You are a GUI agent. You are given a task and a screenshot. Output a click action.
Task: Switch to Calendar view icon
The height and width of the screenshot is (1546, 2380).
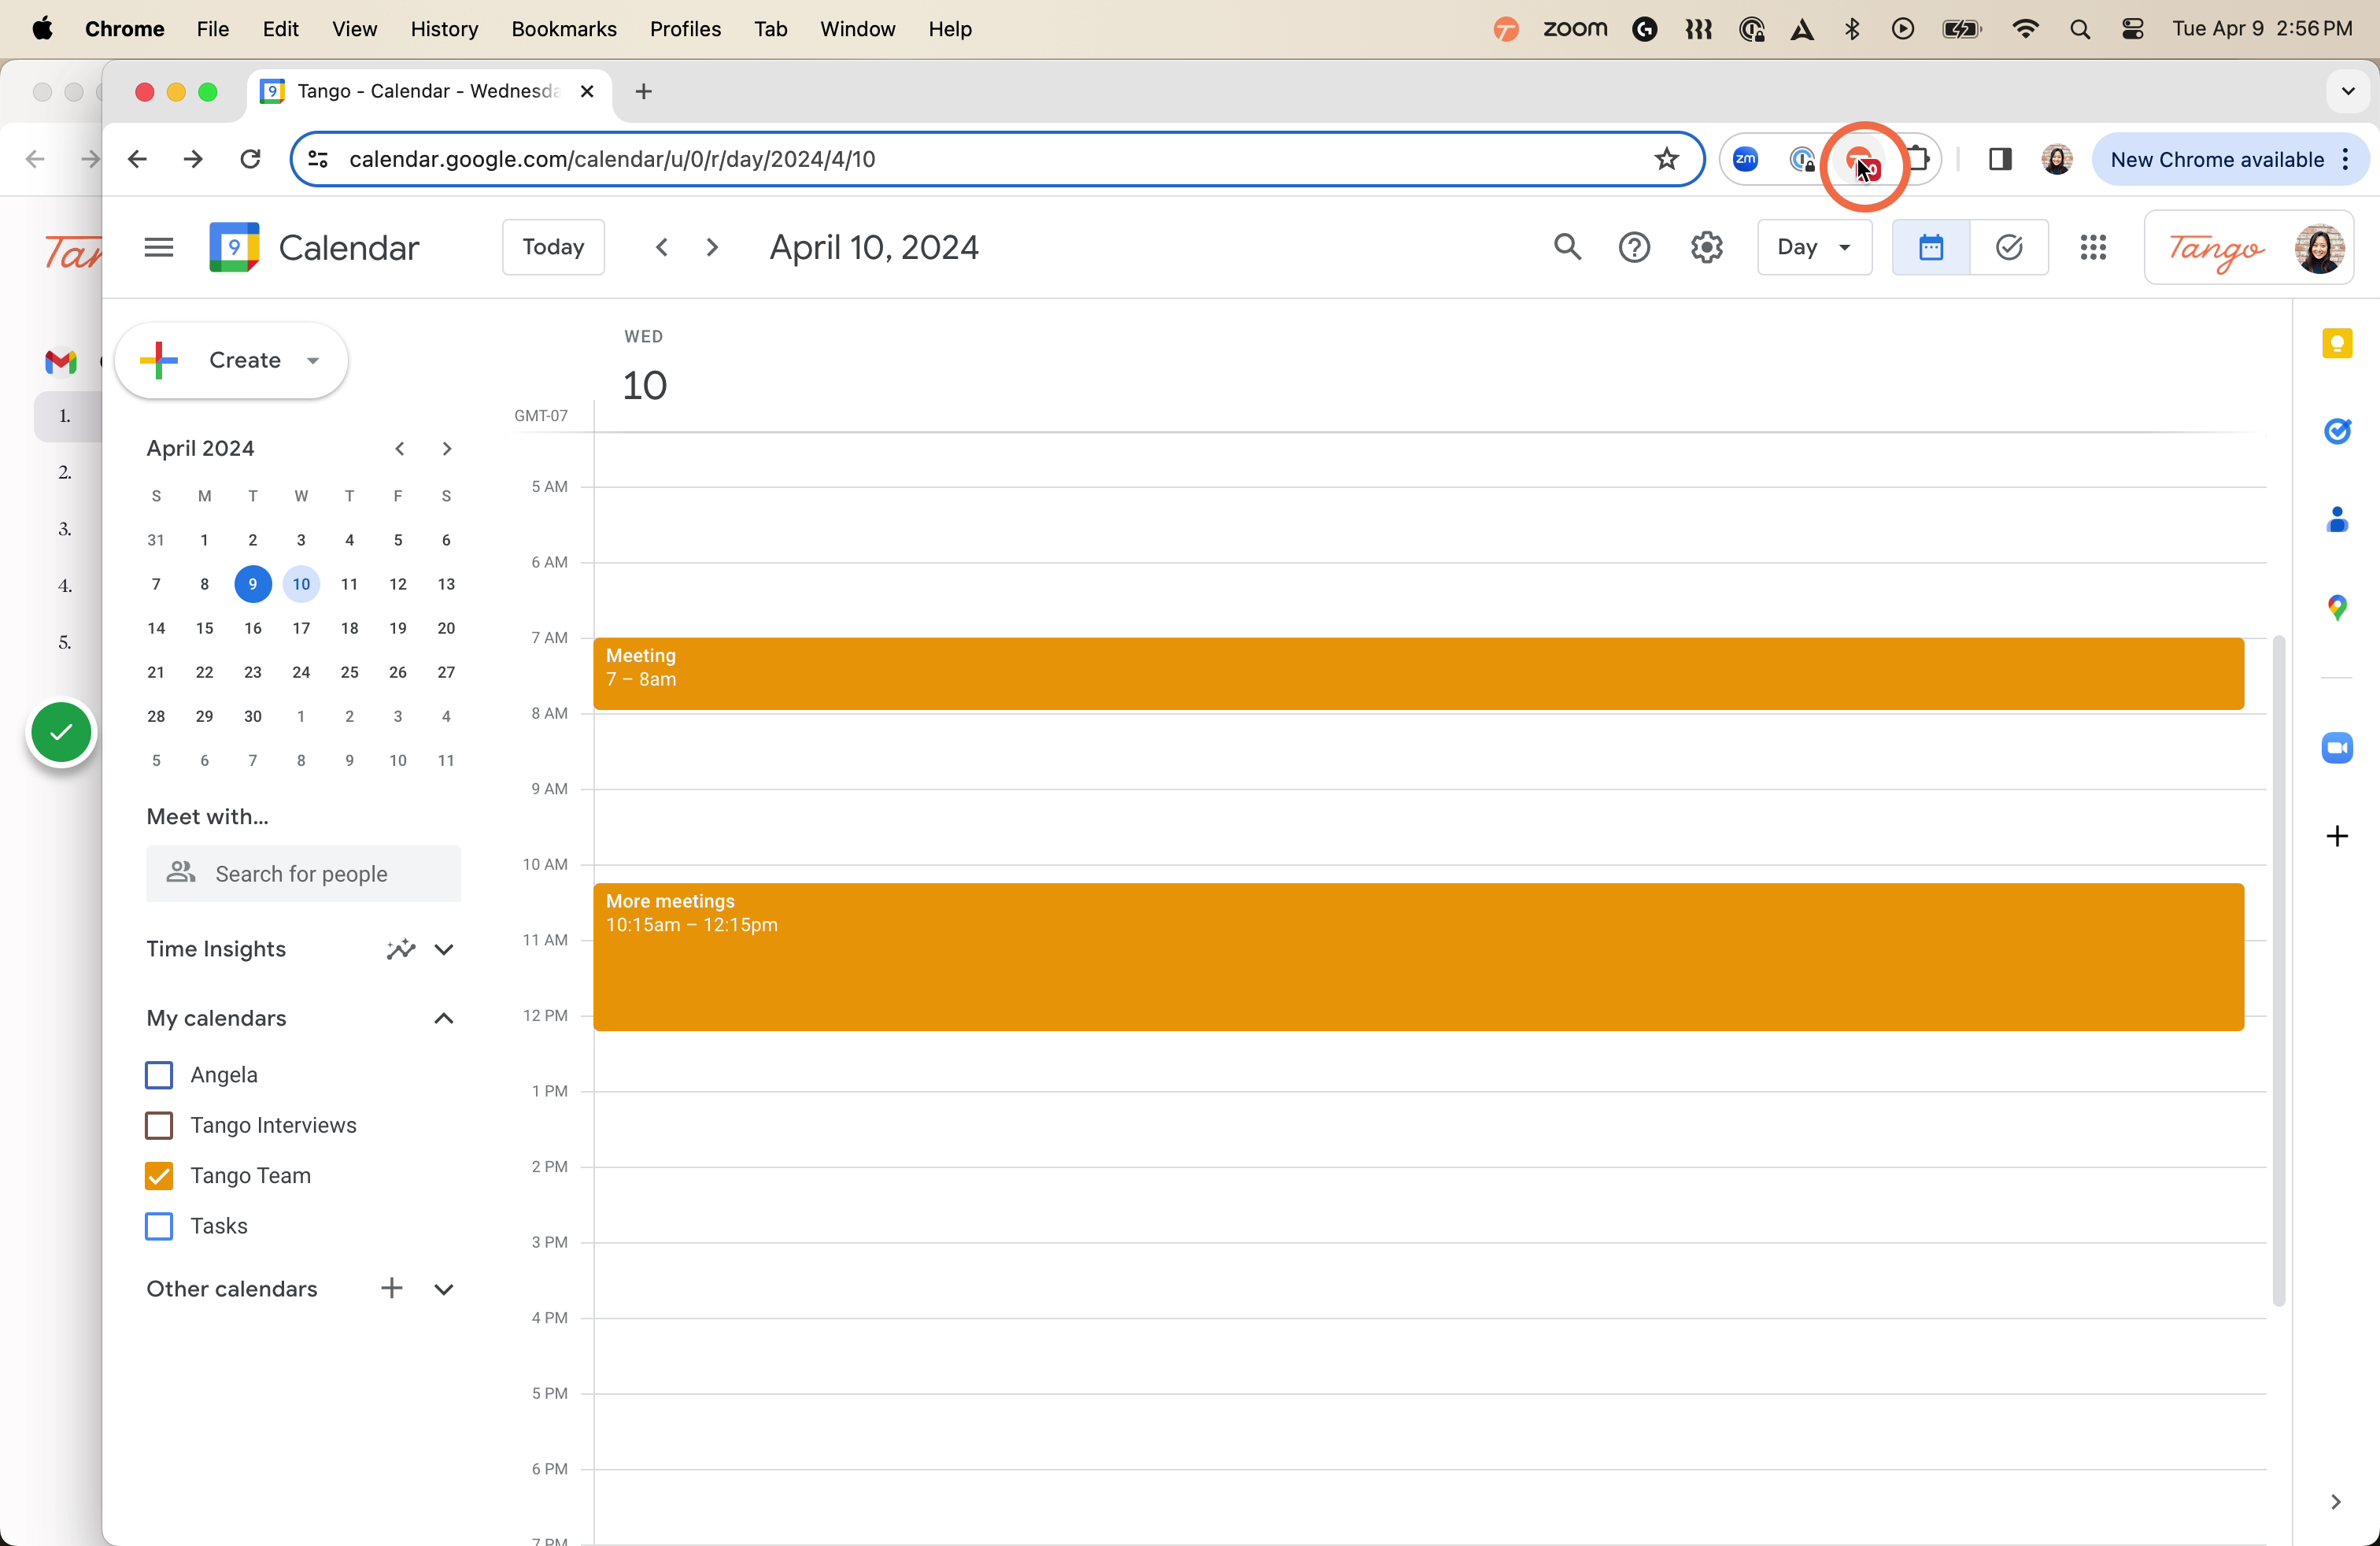click(x=1931, y=247)
